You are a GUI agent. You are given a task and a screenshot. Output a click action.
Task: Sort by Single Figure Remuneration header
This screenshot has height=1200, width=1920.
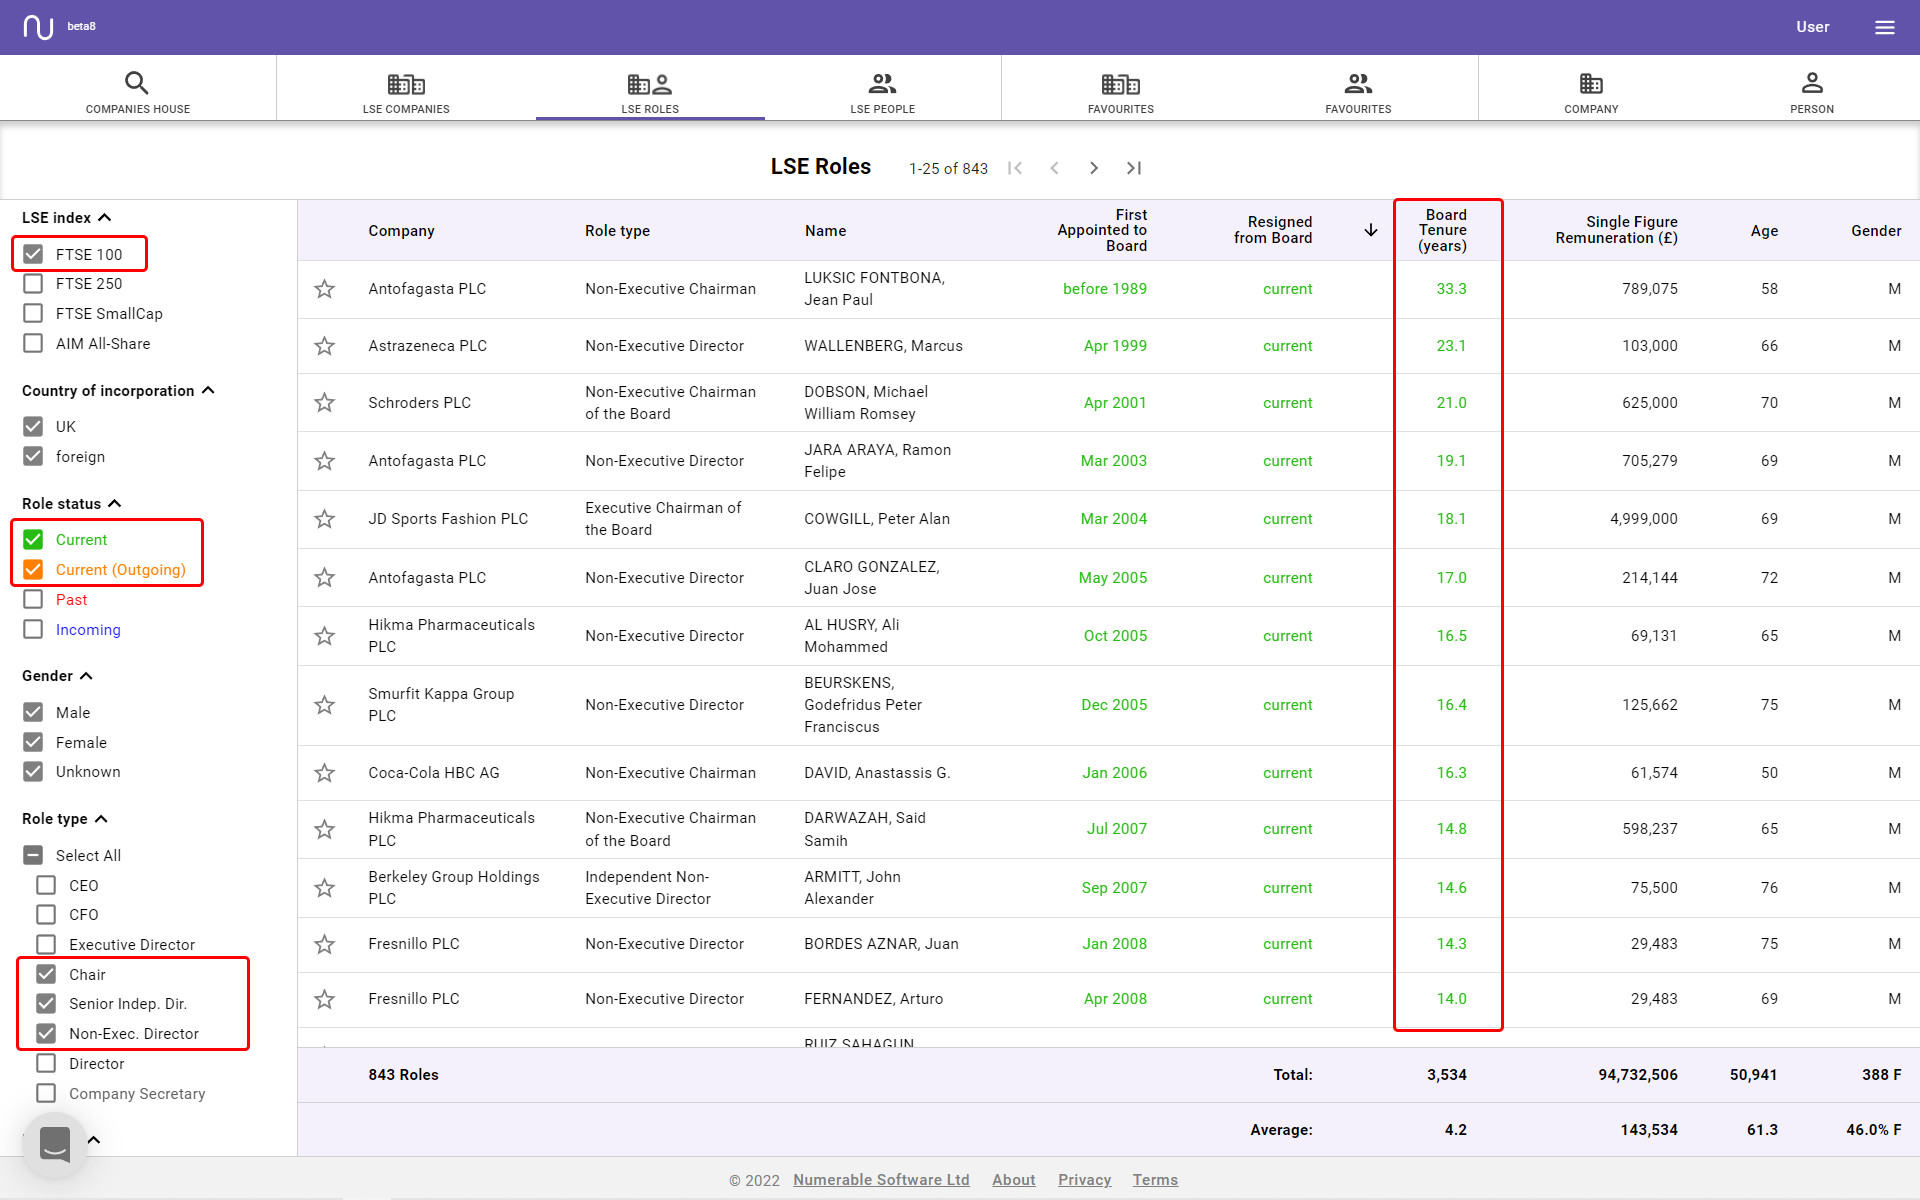(x=1616, y=230)
